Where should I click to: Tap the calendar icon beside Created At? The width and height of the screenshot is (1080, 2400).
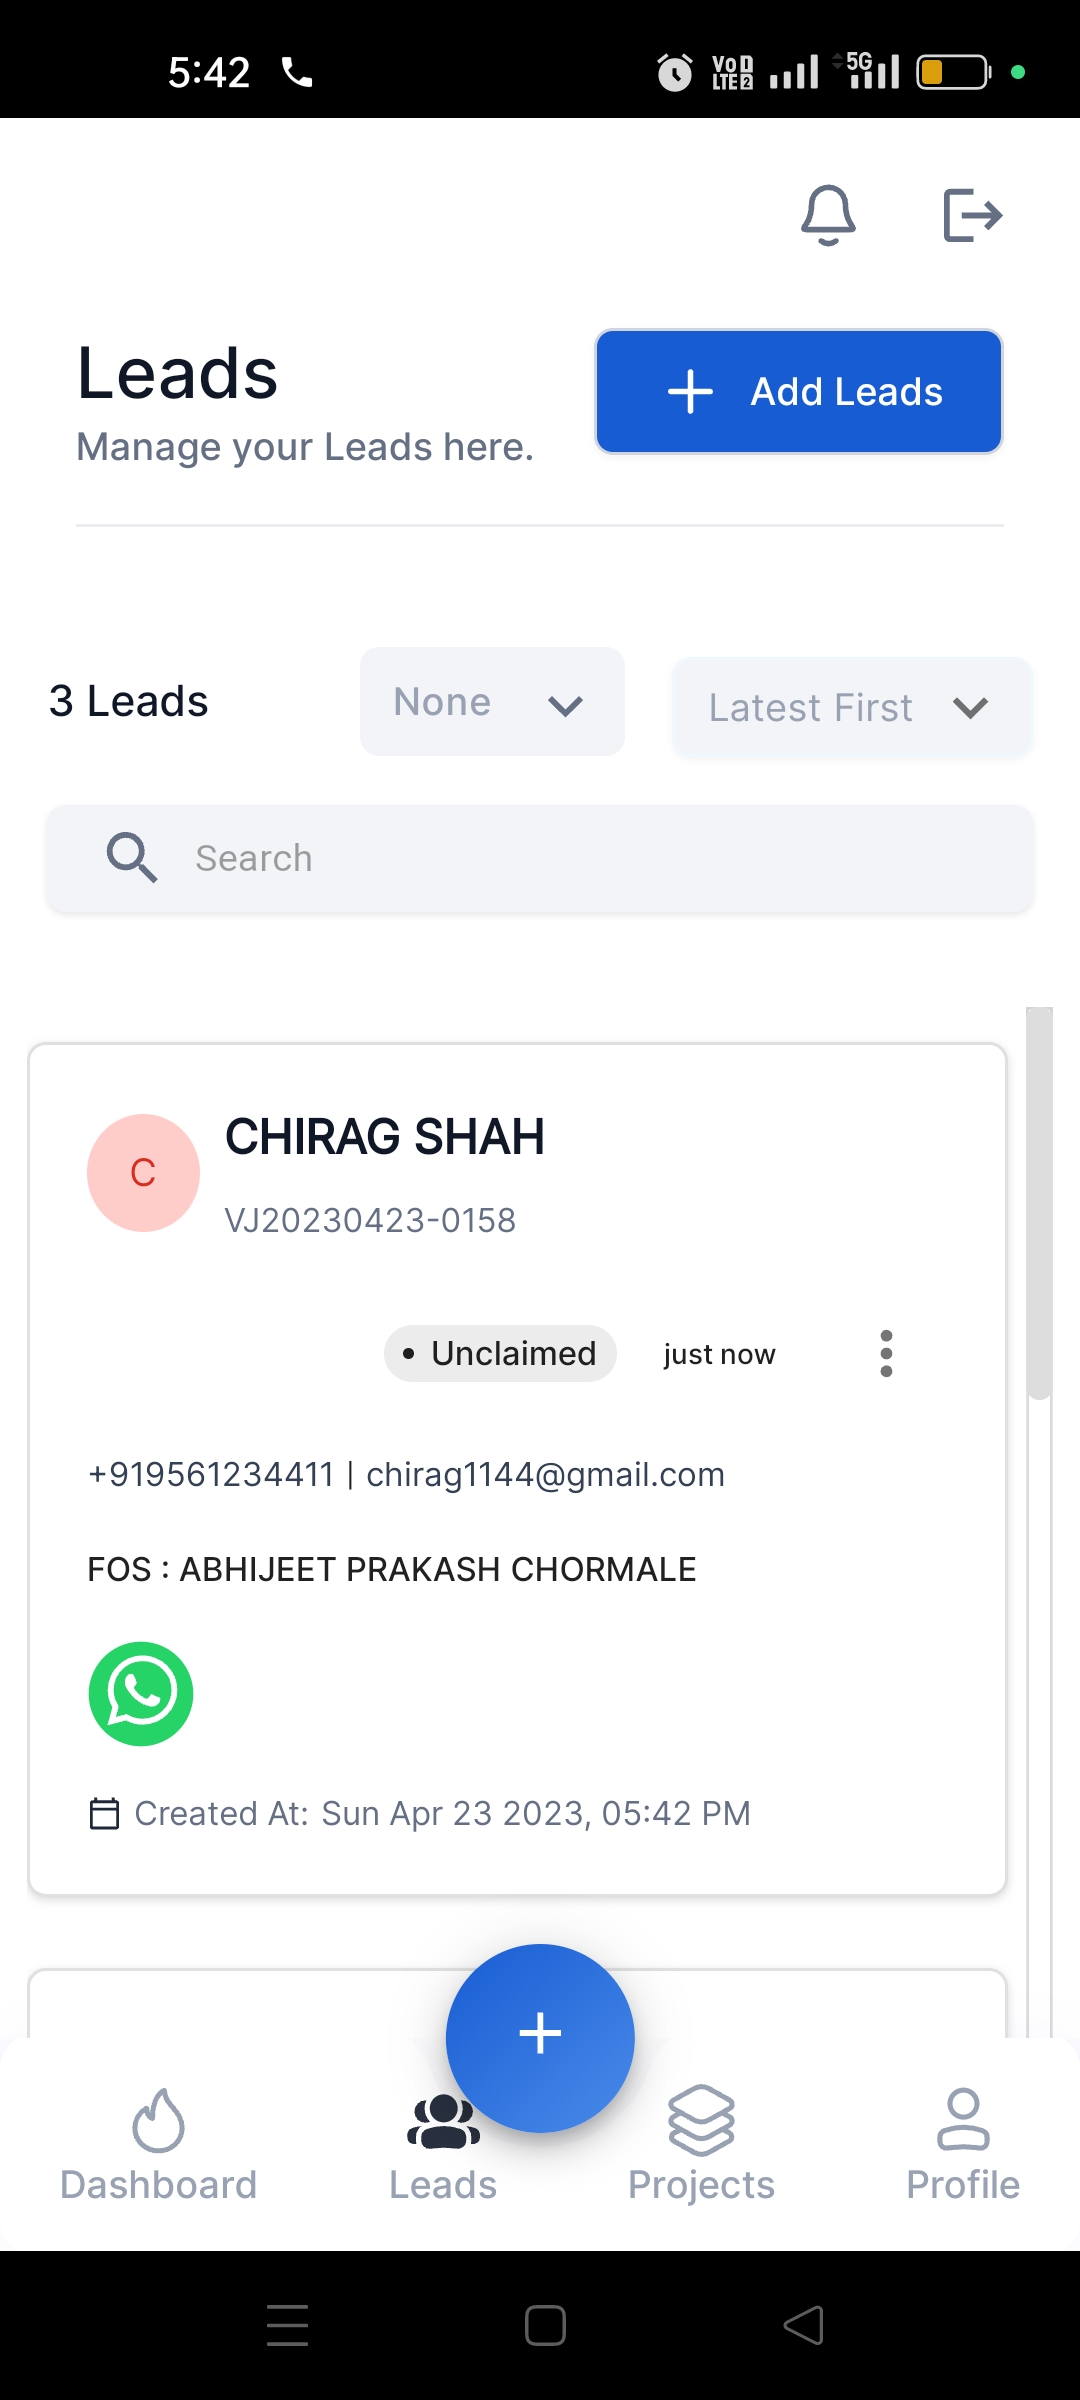pos(104,1813)
